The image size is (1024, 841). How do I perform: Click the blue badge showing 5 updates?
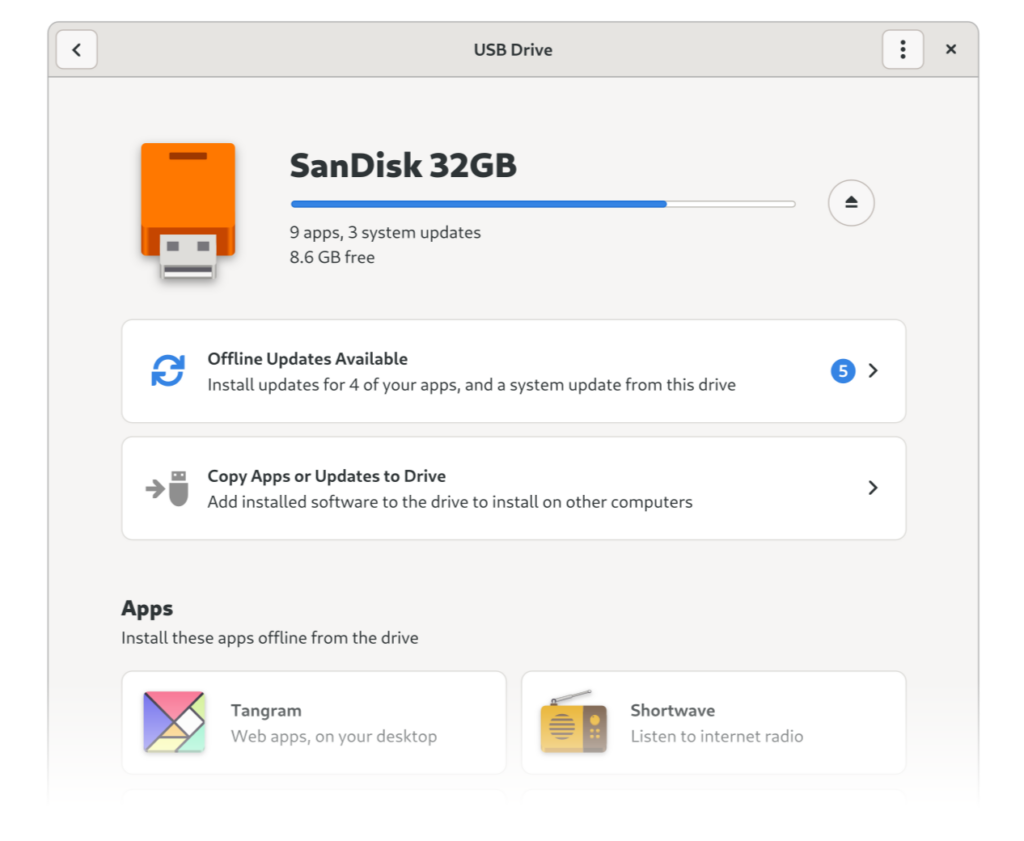[x=842, y=371]
